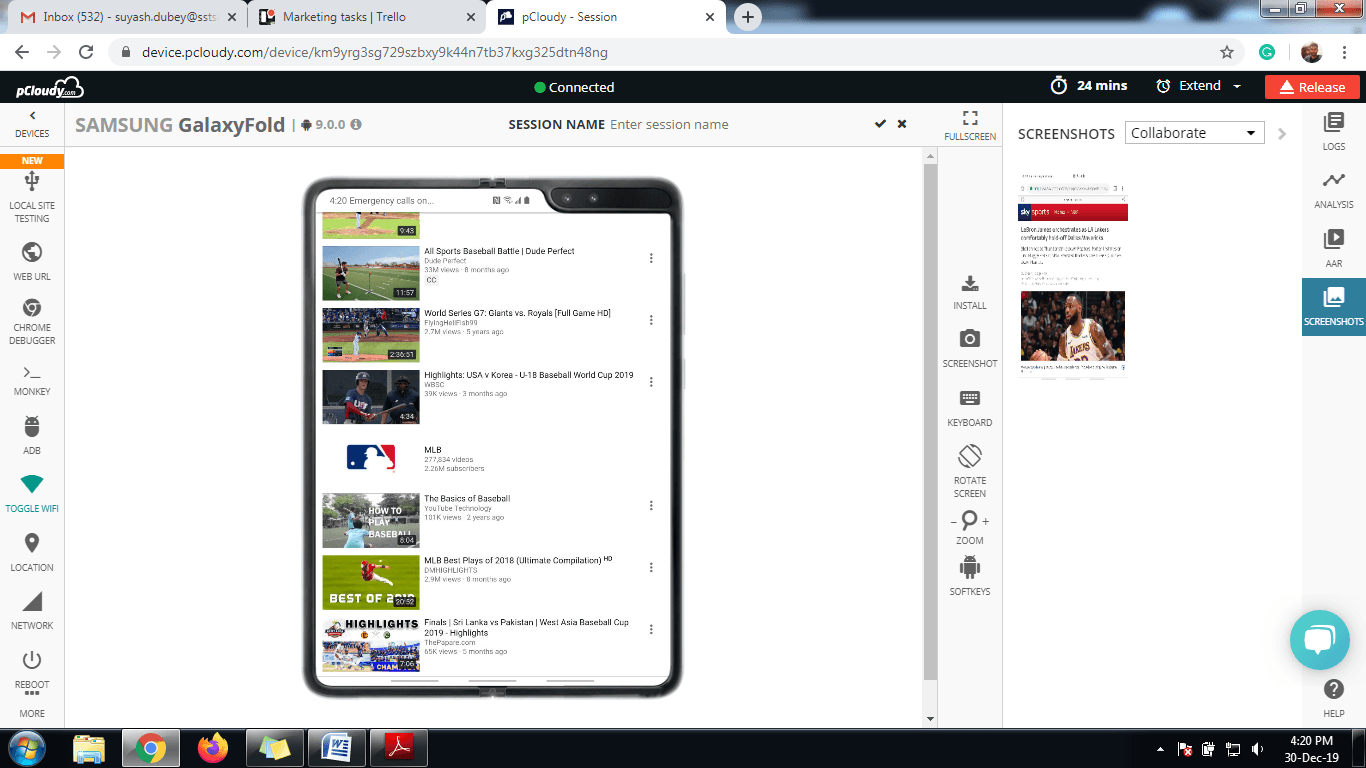Show device info next to 9.0.0
Viewport: 1366px width, 768px height.
point(356,125)
